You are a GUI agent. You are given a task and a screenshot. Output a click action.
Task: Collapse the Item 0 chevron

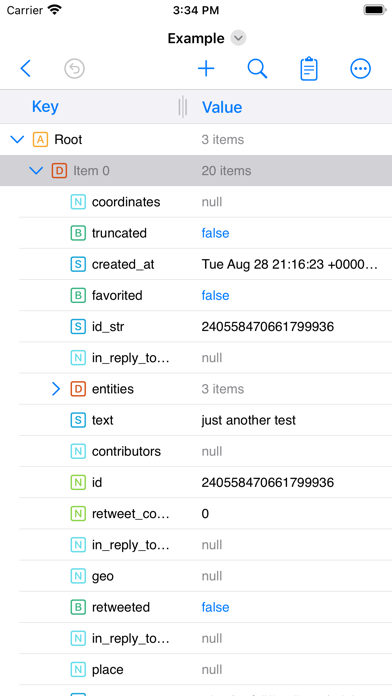click(36, 171)
